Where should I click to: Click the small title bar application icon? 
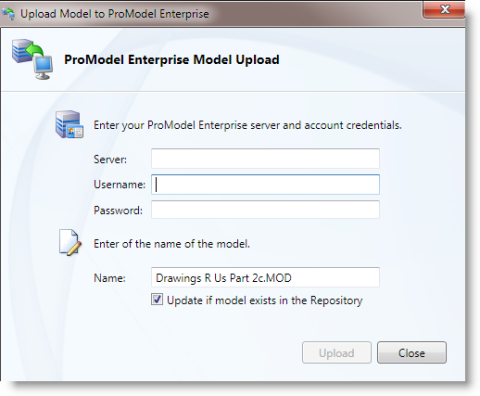[x=9, y=13]
